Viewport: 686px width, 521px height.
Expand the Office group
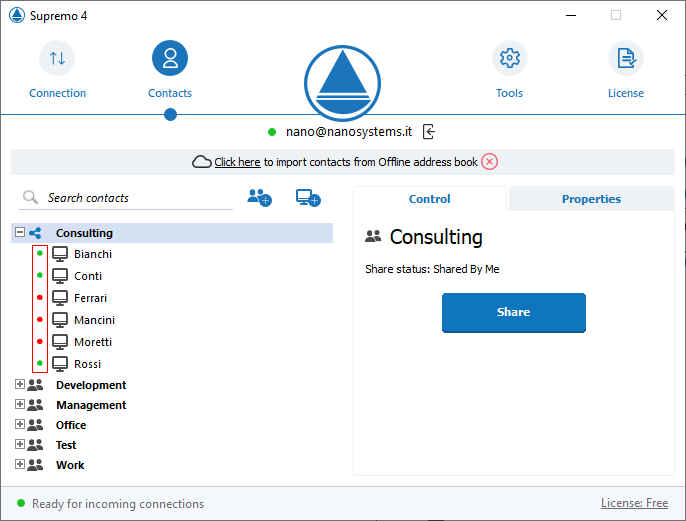click(x=20, y=424)
